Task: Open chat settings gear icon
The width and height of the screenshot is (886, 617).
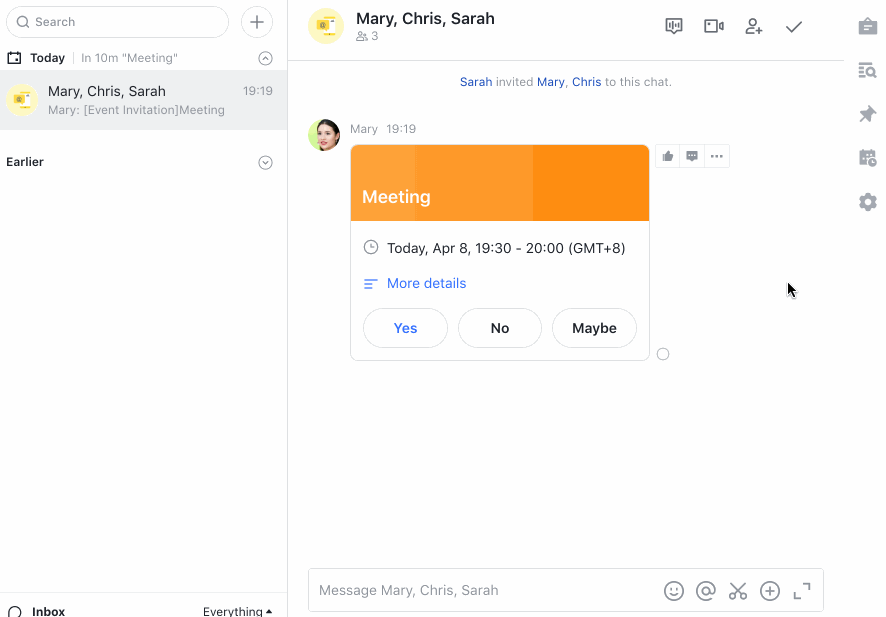Action: (x=867, y=202)
